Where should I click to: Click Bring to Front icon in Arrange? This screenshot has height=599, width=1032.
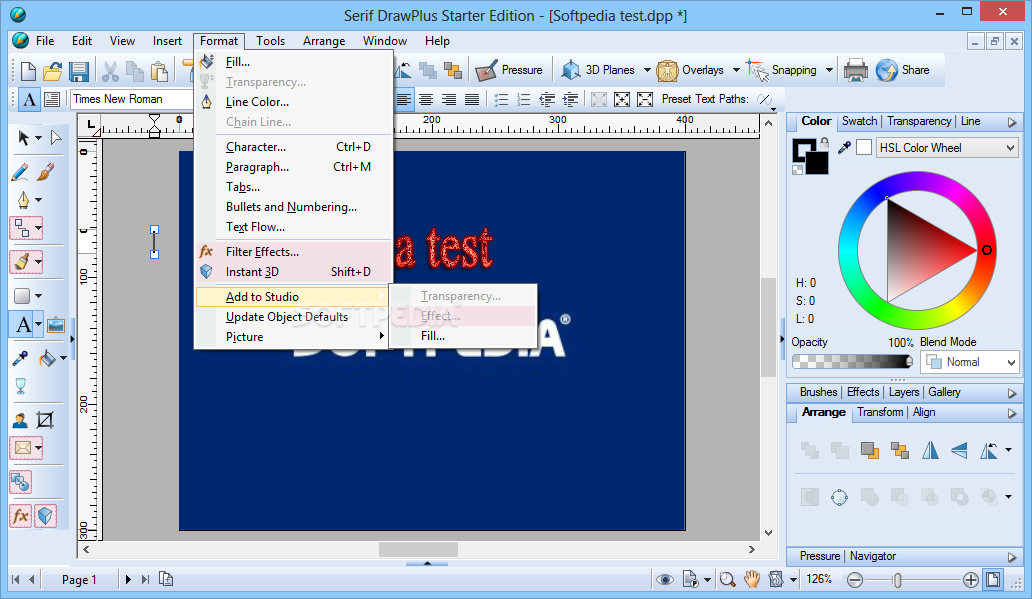tap(870, 450)
